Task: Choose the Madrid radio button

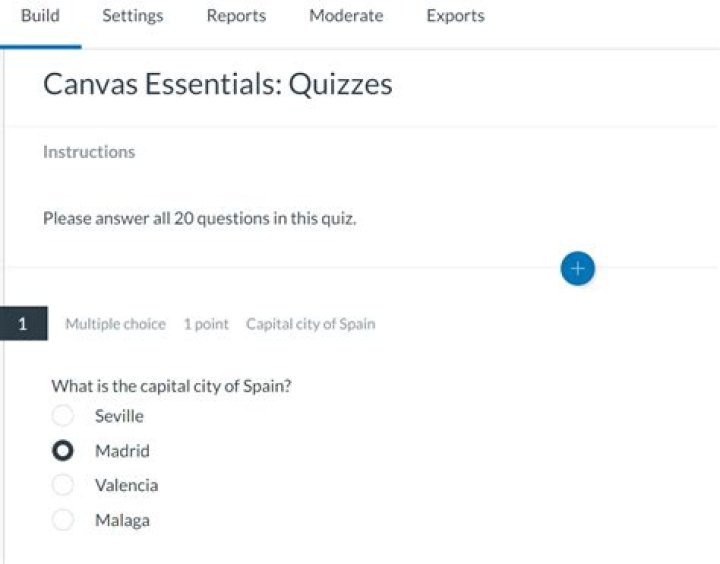Action: (63, 451)
